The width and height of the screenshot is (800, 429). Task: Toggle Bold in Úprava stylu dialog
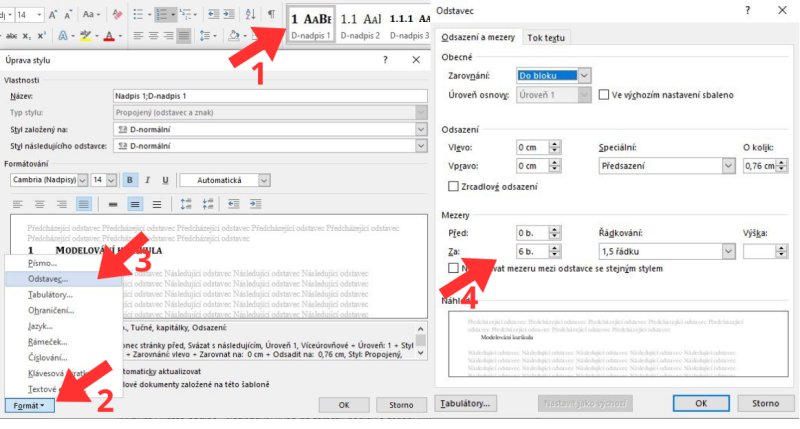(130, 180)
